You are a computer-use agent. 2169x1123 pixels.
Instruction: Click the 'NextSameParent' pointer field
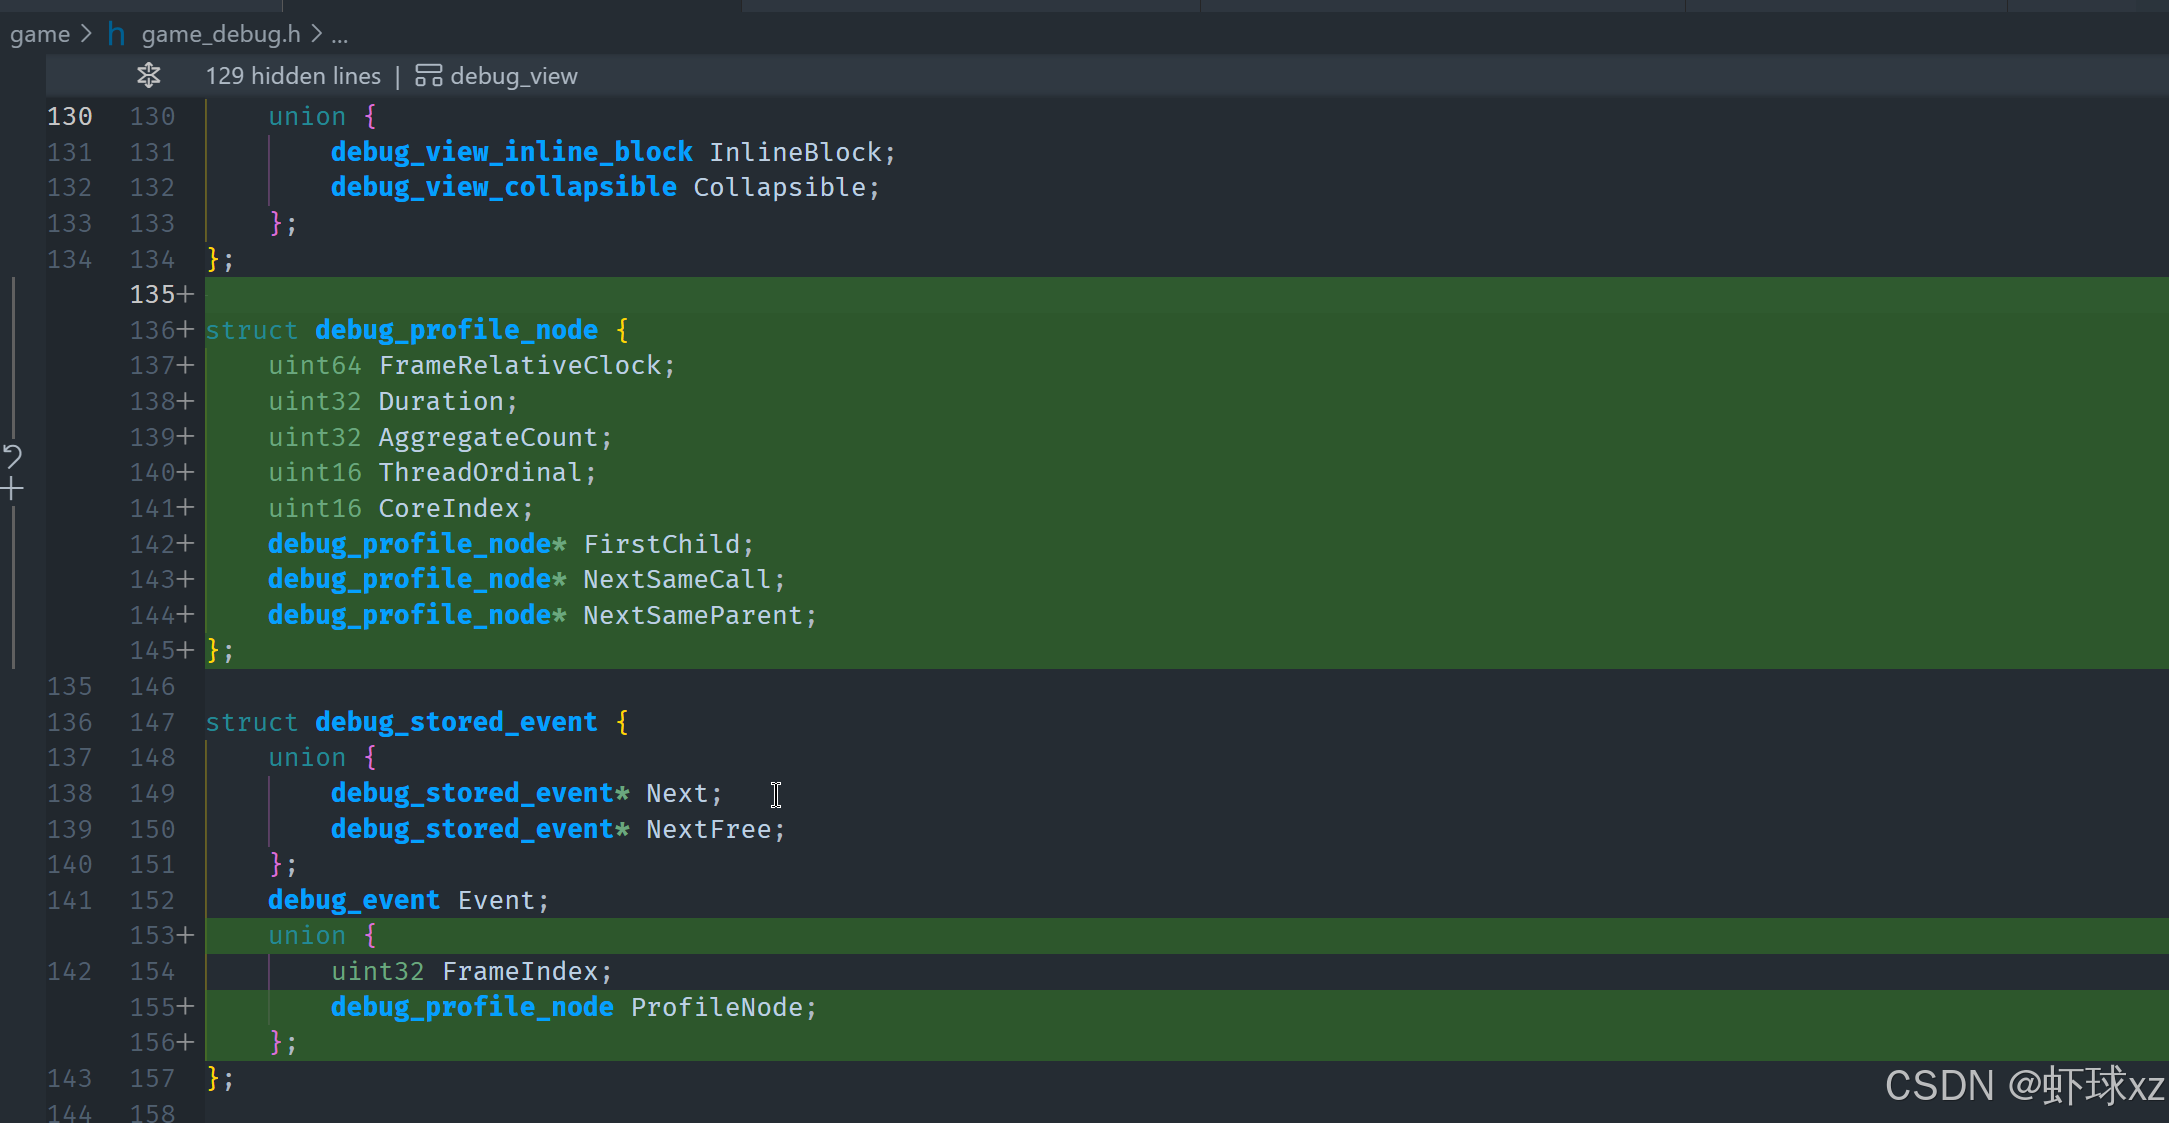click(x=692, y=615)
